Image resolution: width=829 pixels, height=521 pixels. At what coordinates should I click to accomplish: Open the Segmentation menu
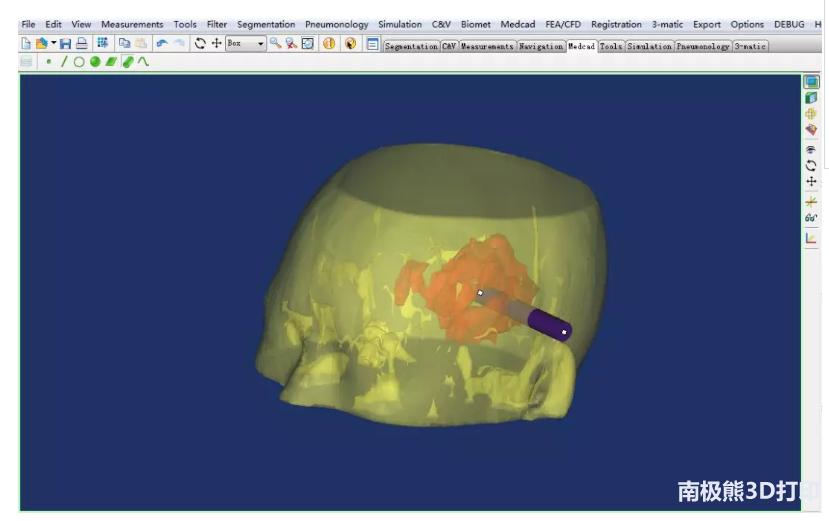pyautogui.click(x=266, y=24)
